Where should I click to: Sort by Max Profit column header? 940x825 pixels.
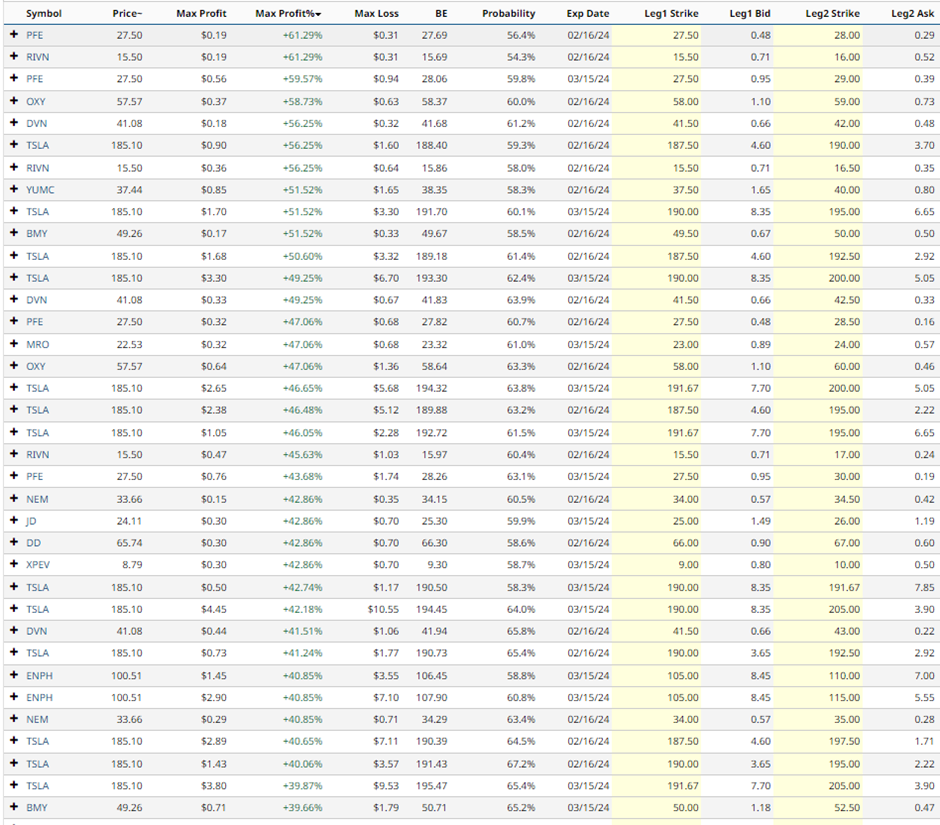[201, 13]
